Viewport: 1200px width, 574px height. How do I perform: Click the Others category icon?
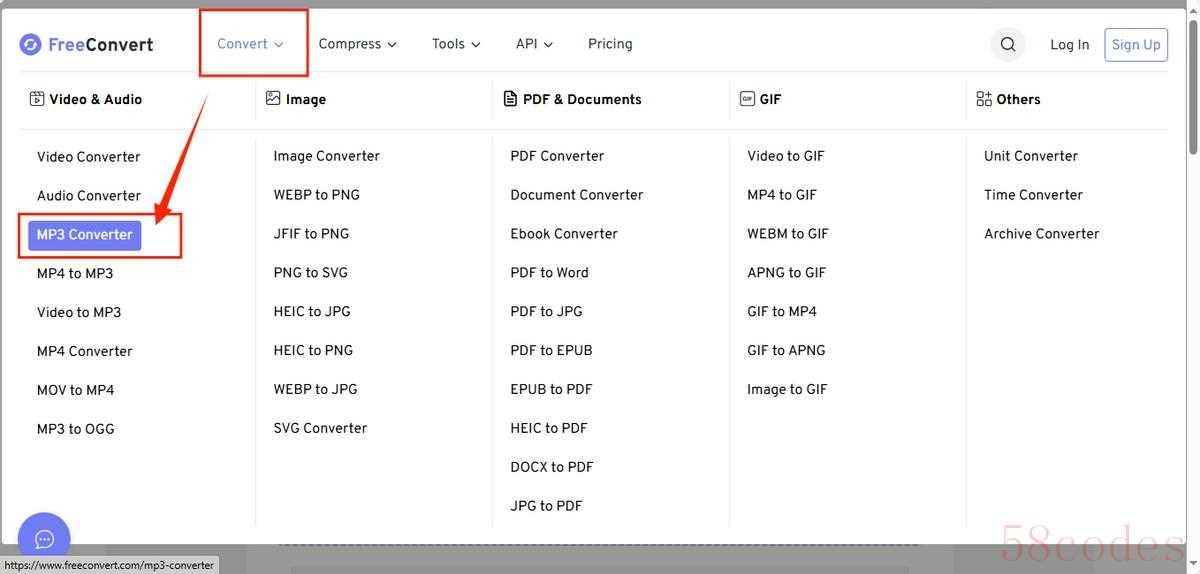pyautogui.click(x=984, y=99)
